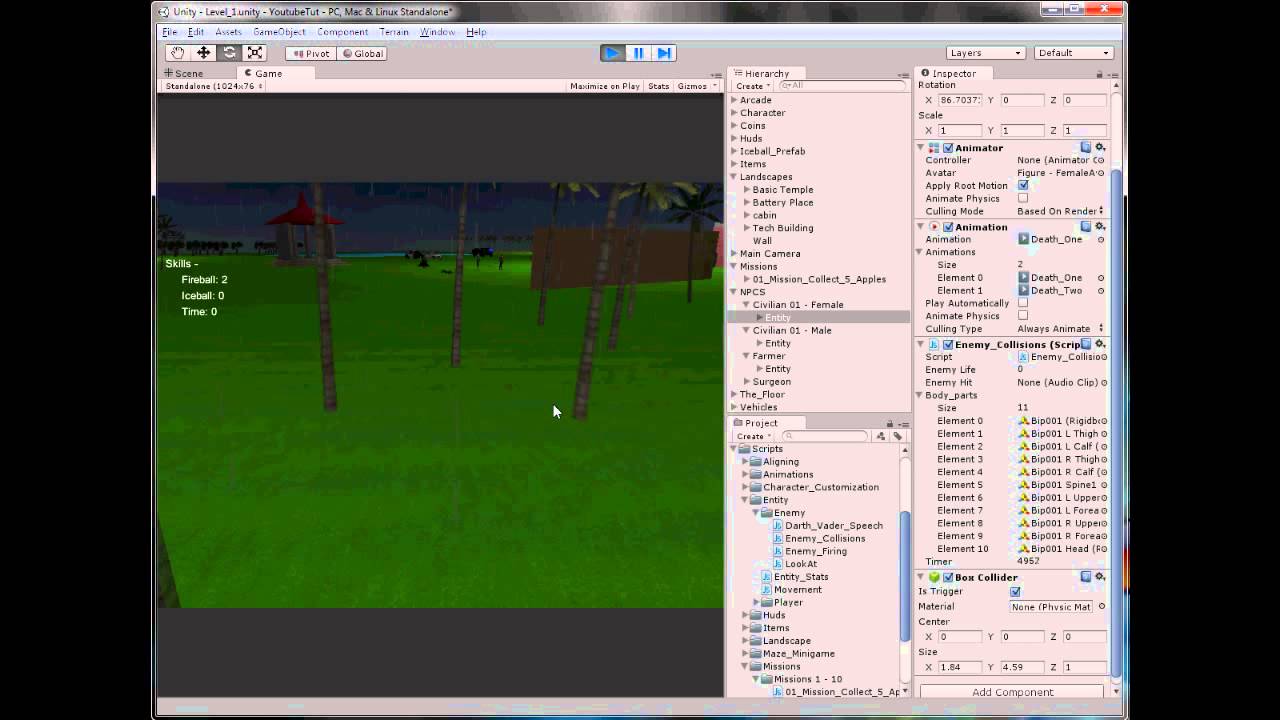Viewport: 1280px width, 720px height.
Task: Click the Stats button
Action: point(659,86)
